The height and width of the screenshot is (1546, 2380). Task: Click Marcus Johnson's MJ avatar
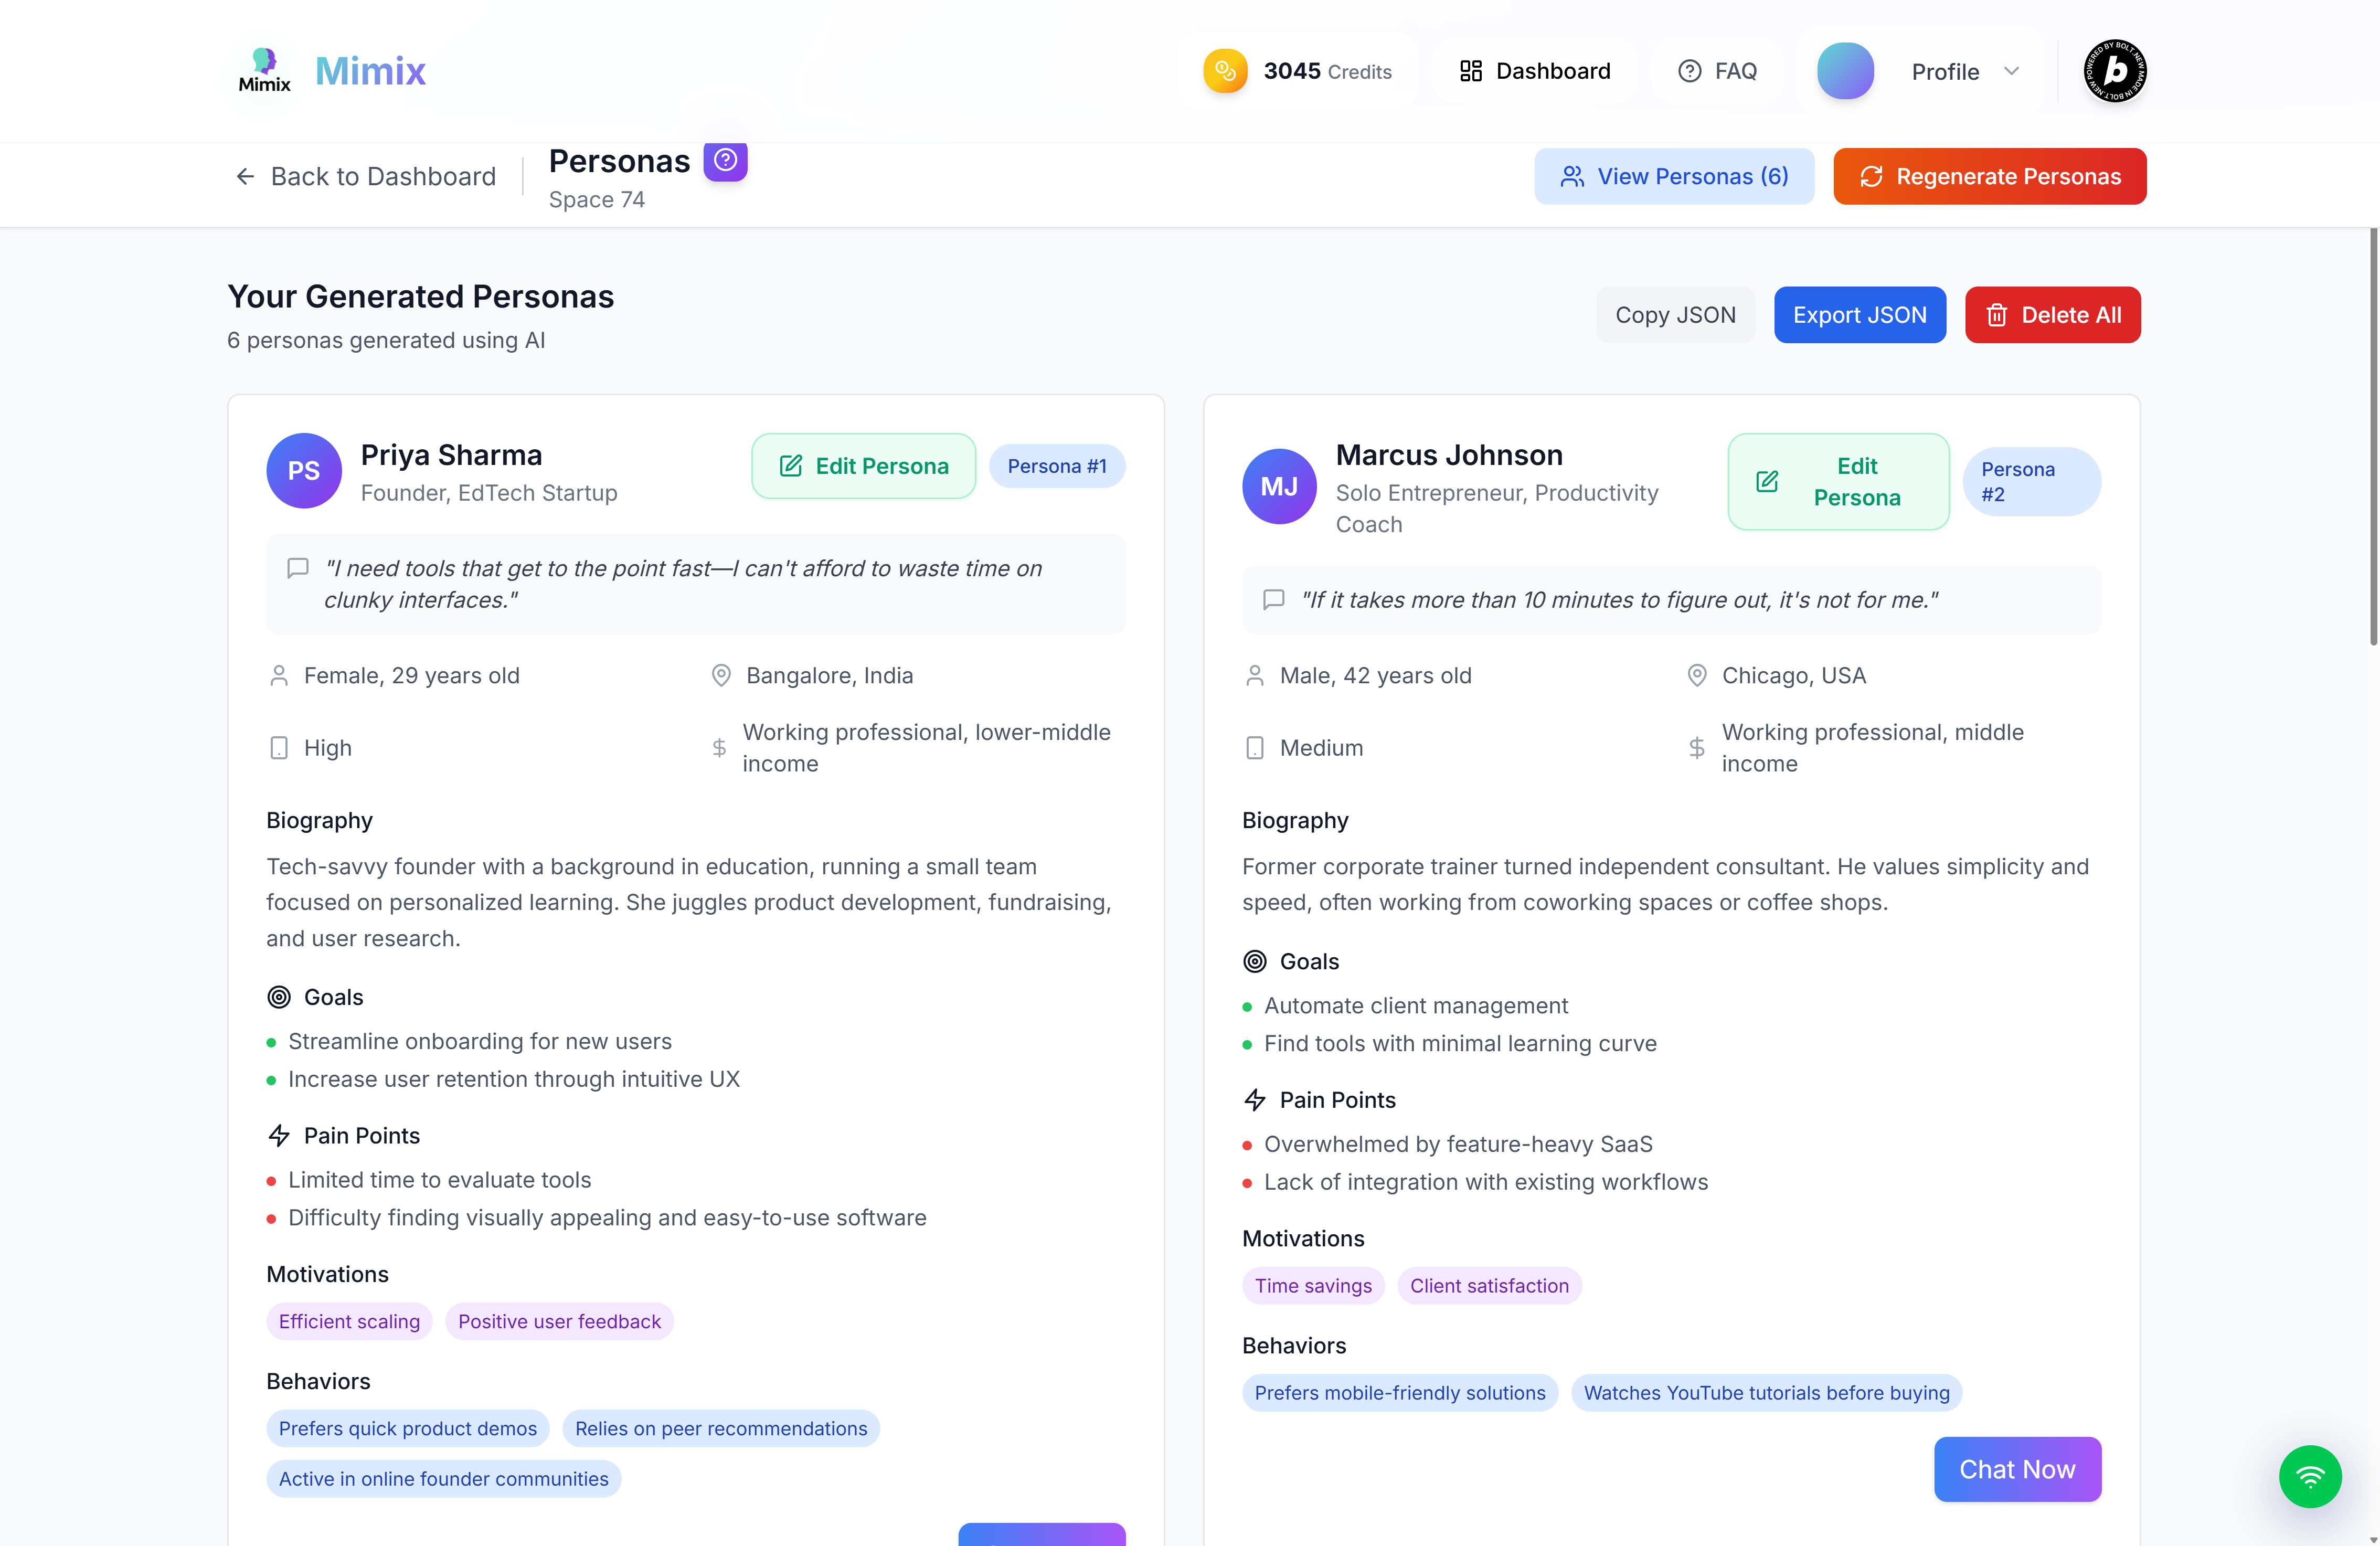pyautogui.click(x=1279, y=486)
